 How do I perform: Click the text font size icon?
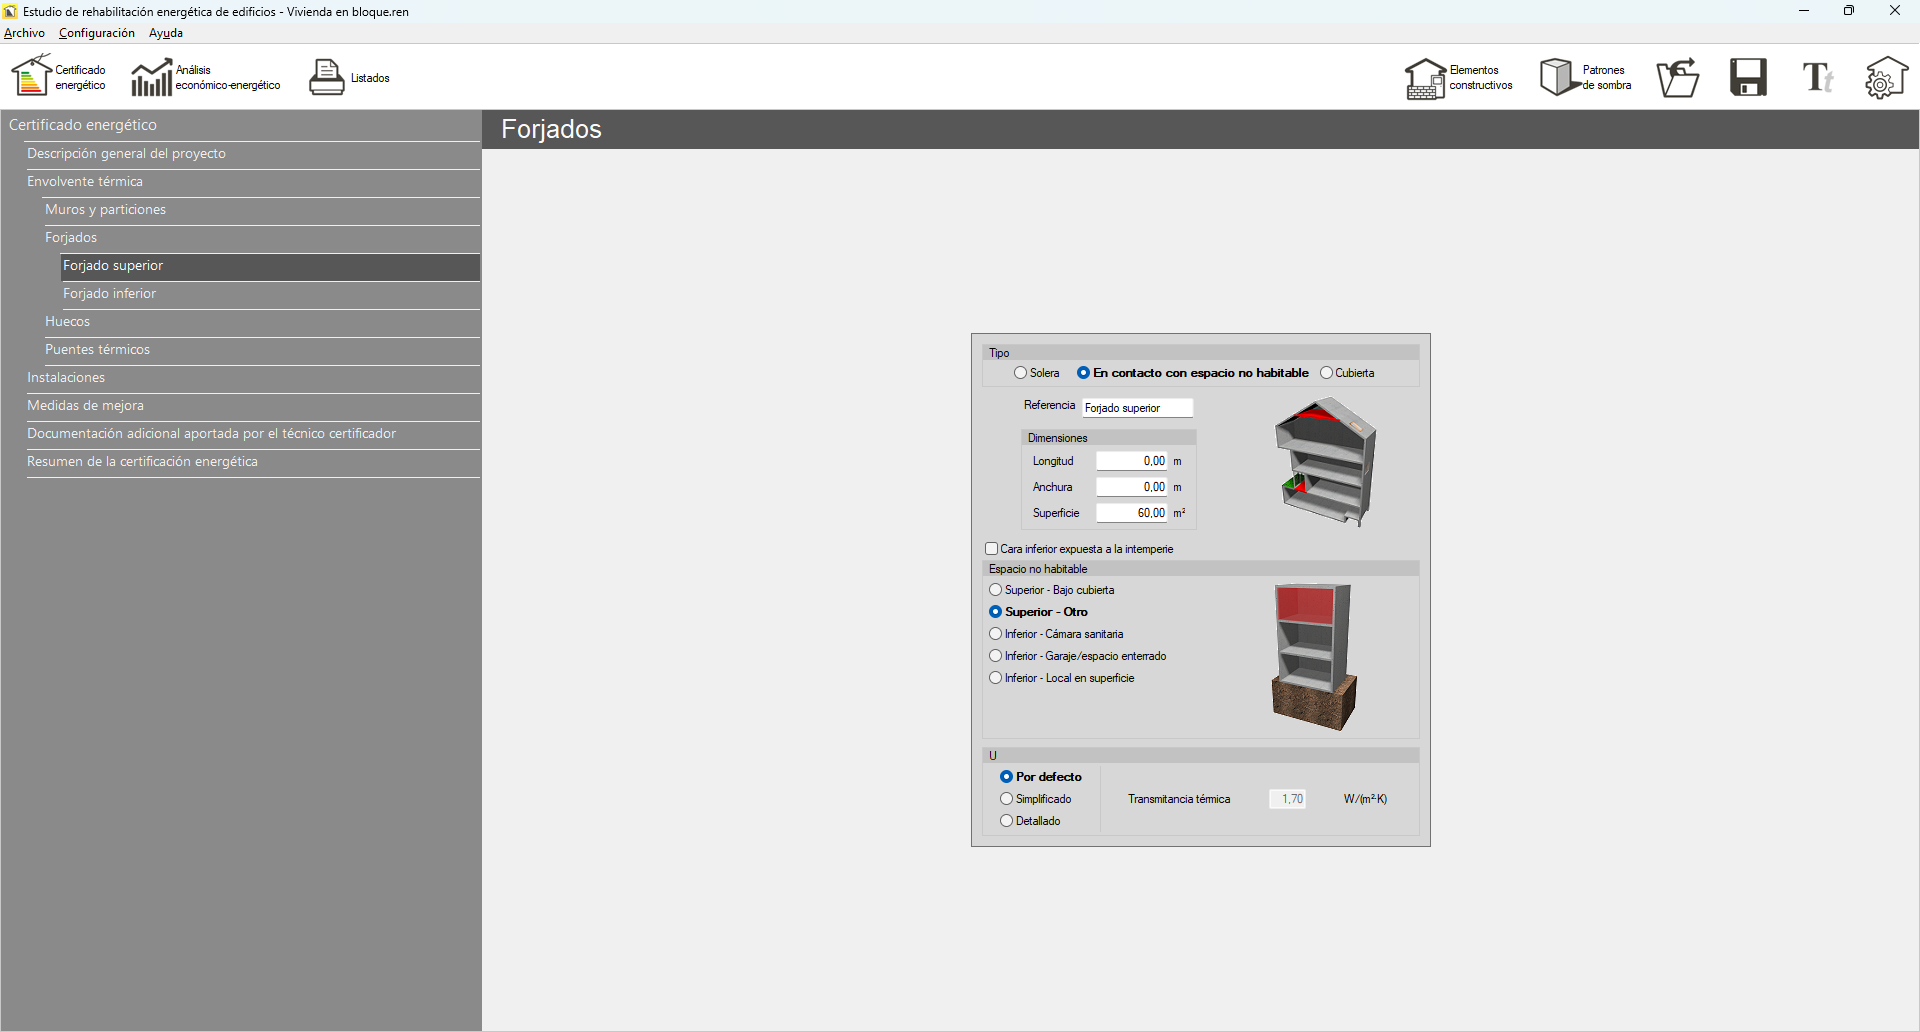pyautogui.click(x=1817, y=78)
